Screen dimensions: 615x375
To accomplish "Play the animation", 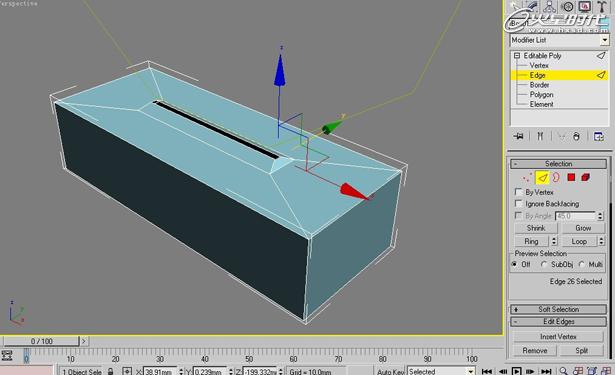I will pos(517,371).
